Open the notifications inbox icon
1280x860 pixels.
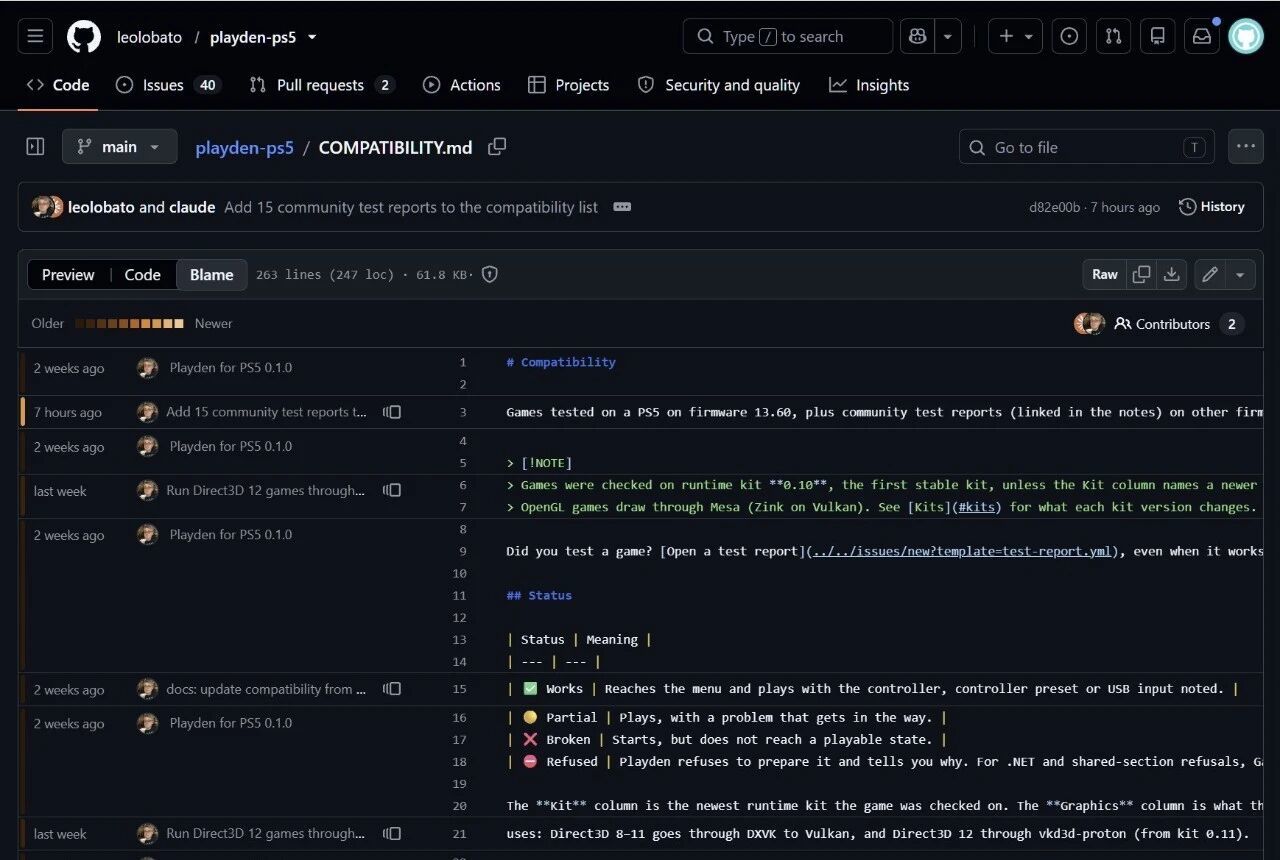coord(1202,37)
